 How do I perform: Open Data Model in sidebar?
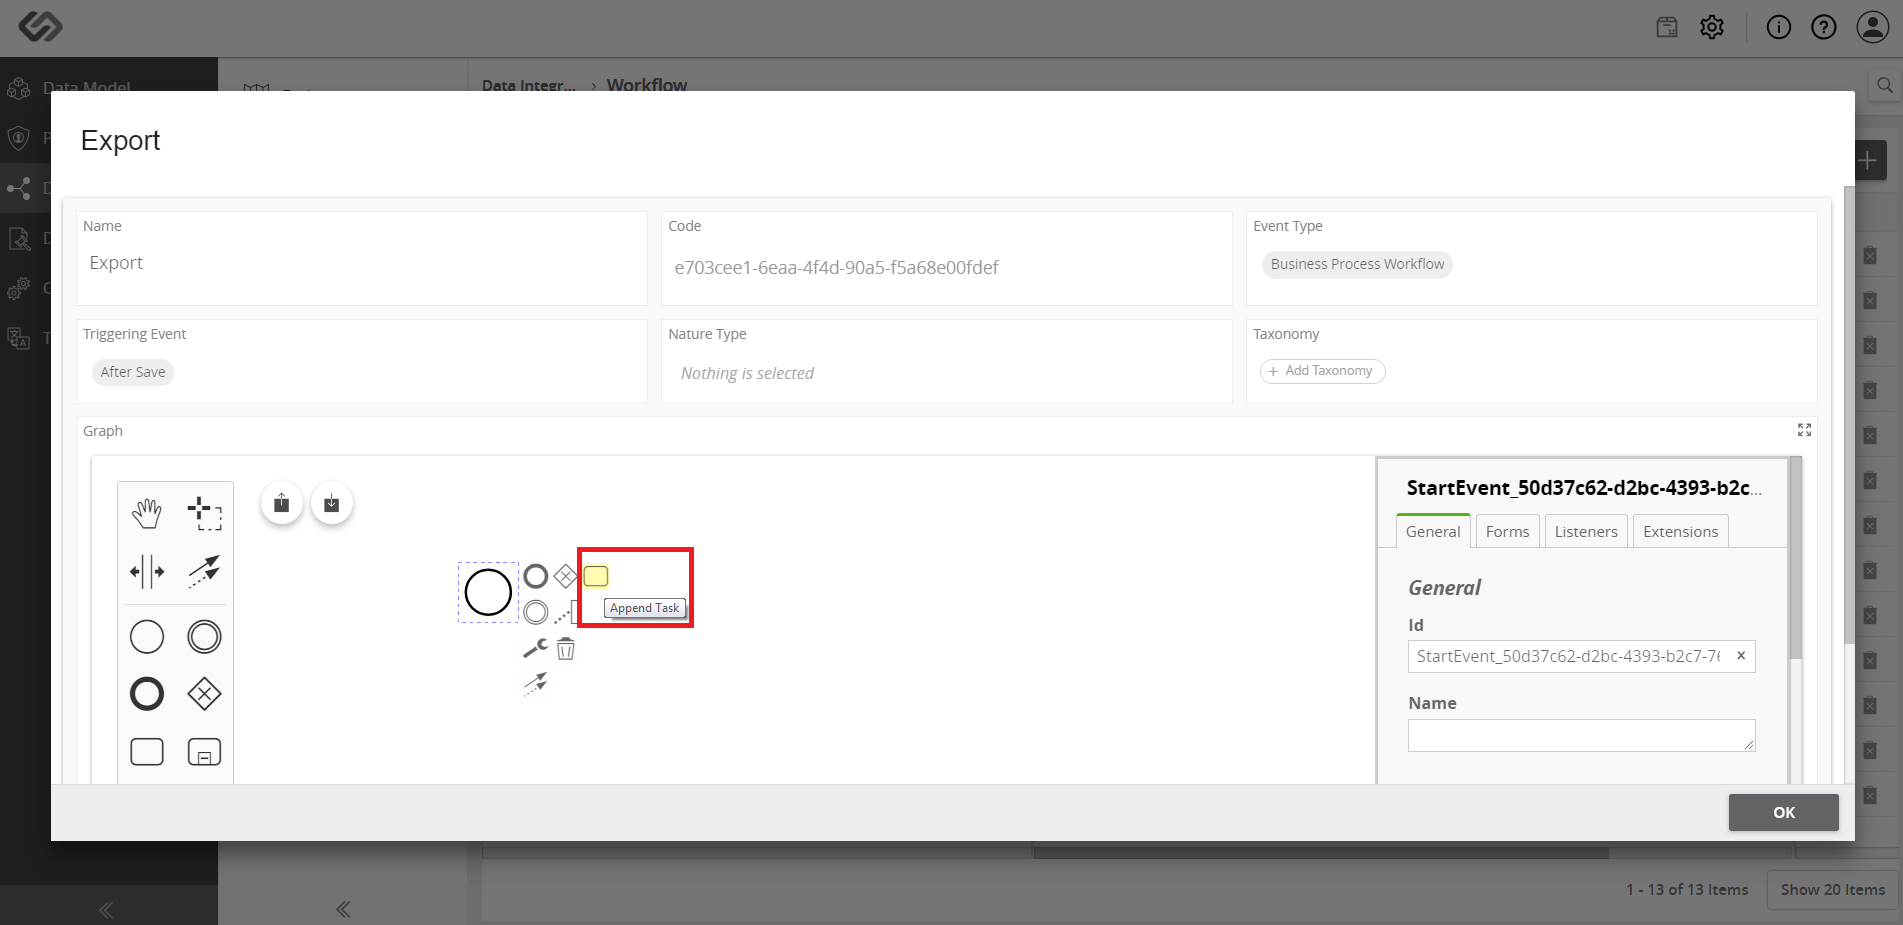tap(87, 88)
